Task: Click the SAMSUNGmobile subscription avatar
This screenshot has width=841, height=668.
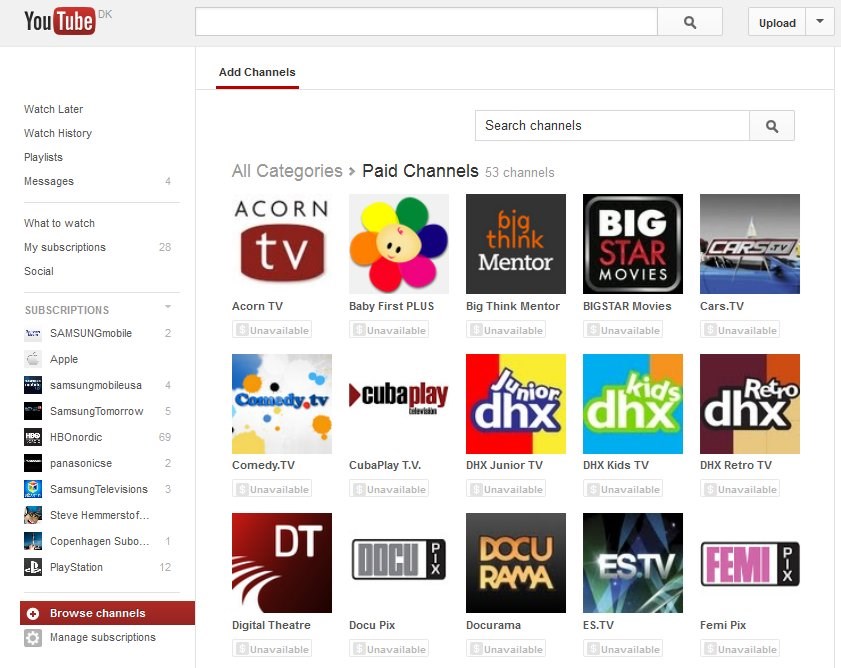Action: coord(33,333)
